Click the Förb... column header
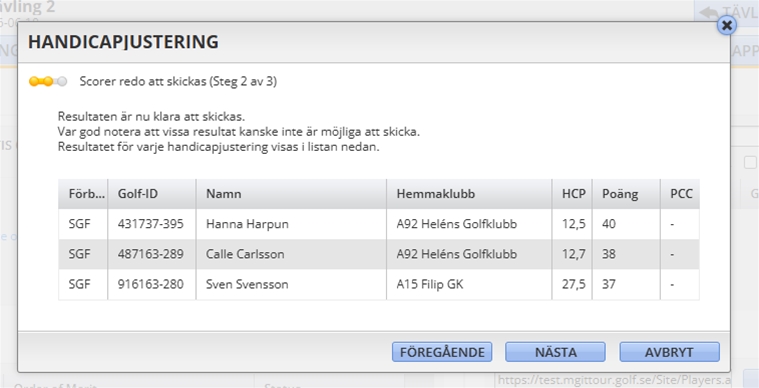Screen dimensions: 759x388 [x=83, y=194]
